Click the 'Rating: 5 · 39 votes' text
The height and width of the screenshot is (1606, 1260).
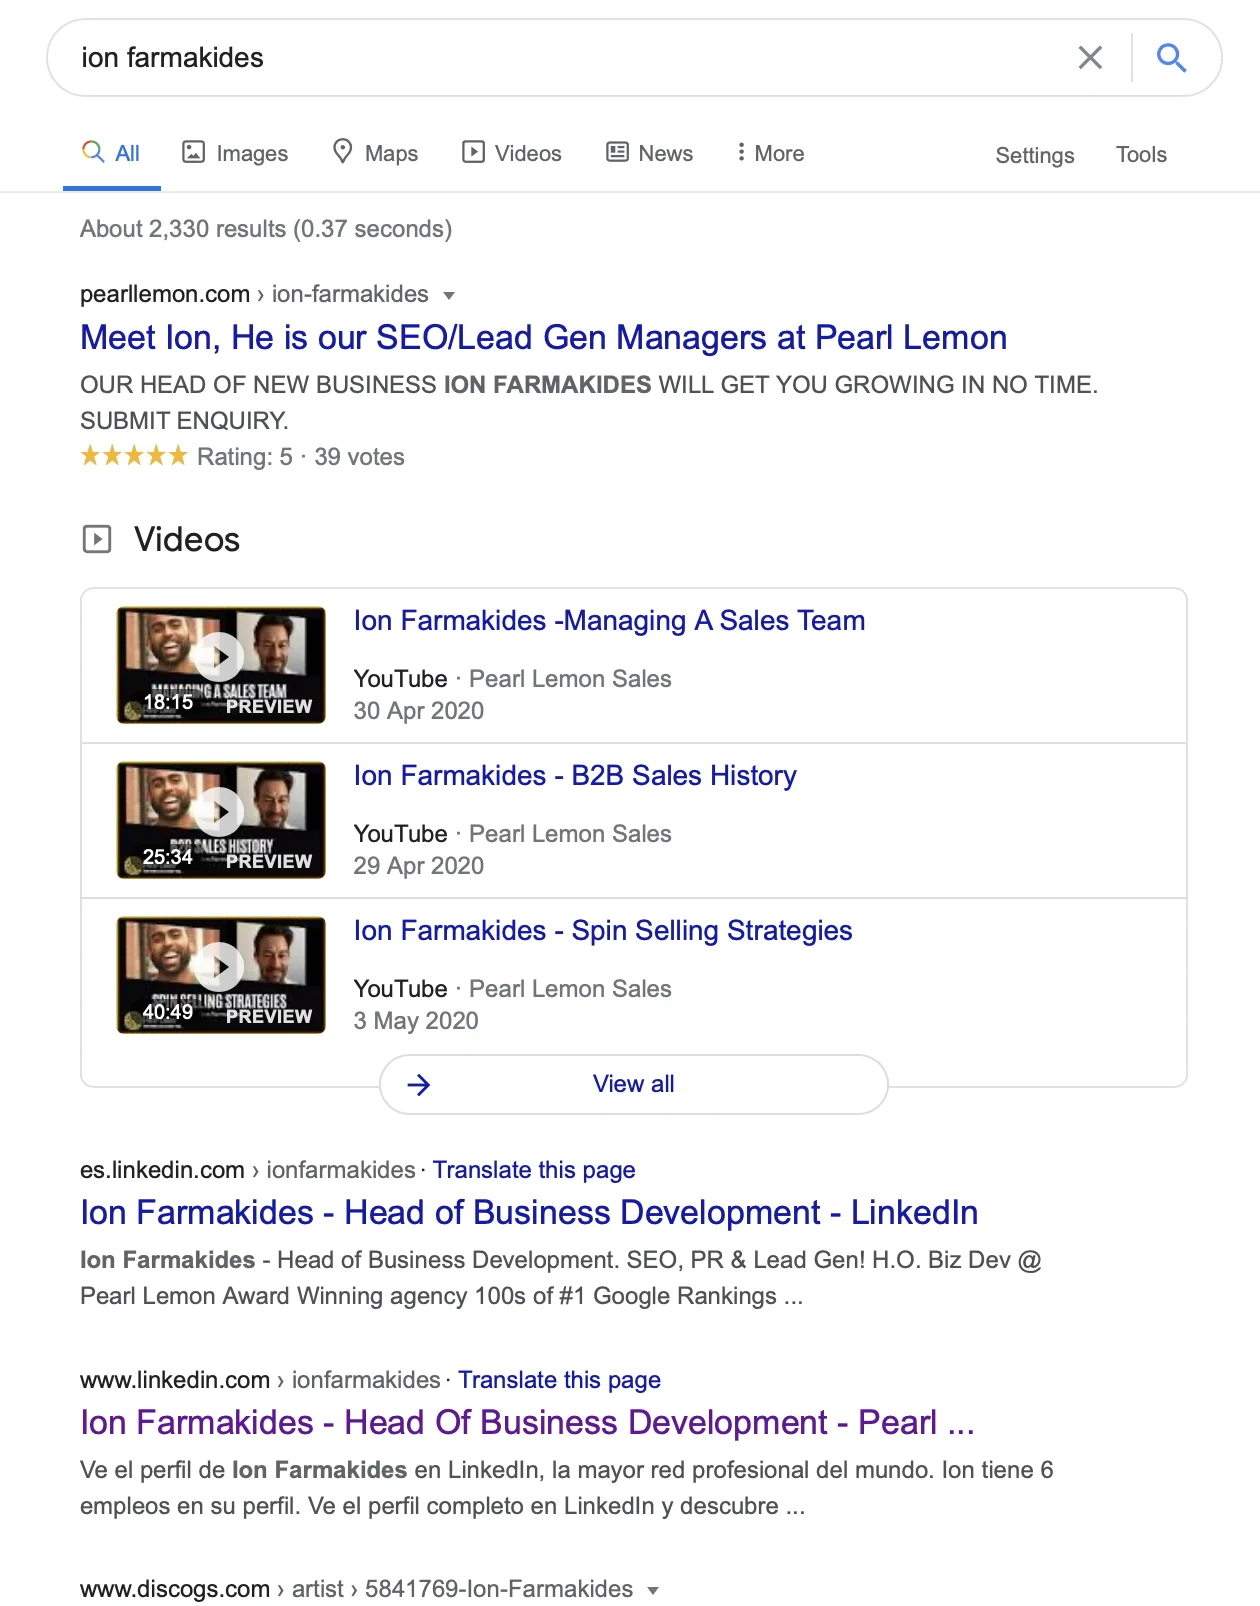pyautogui.click(x=301, y=457)
